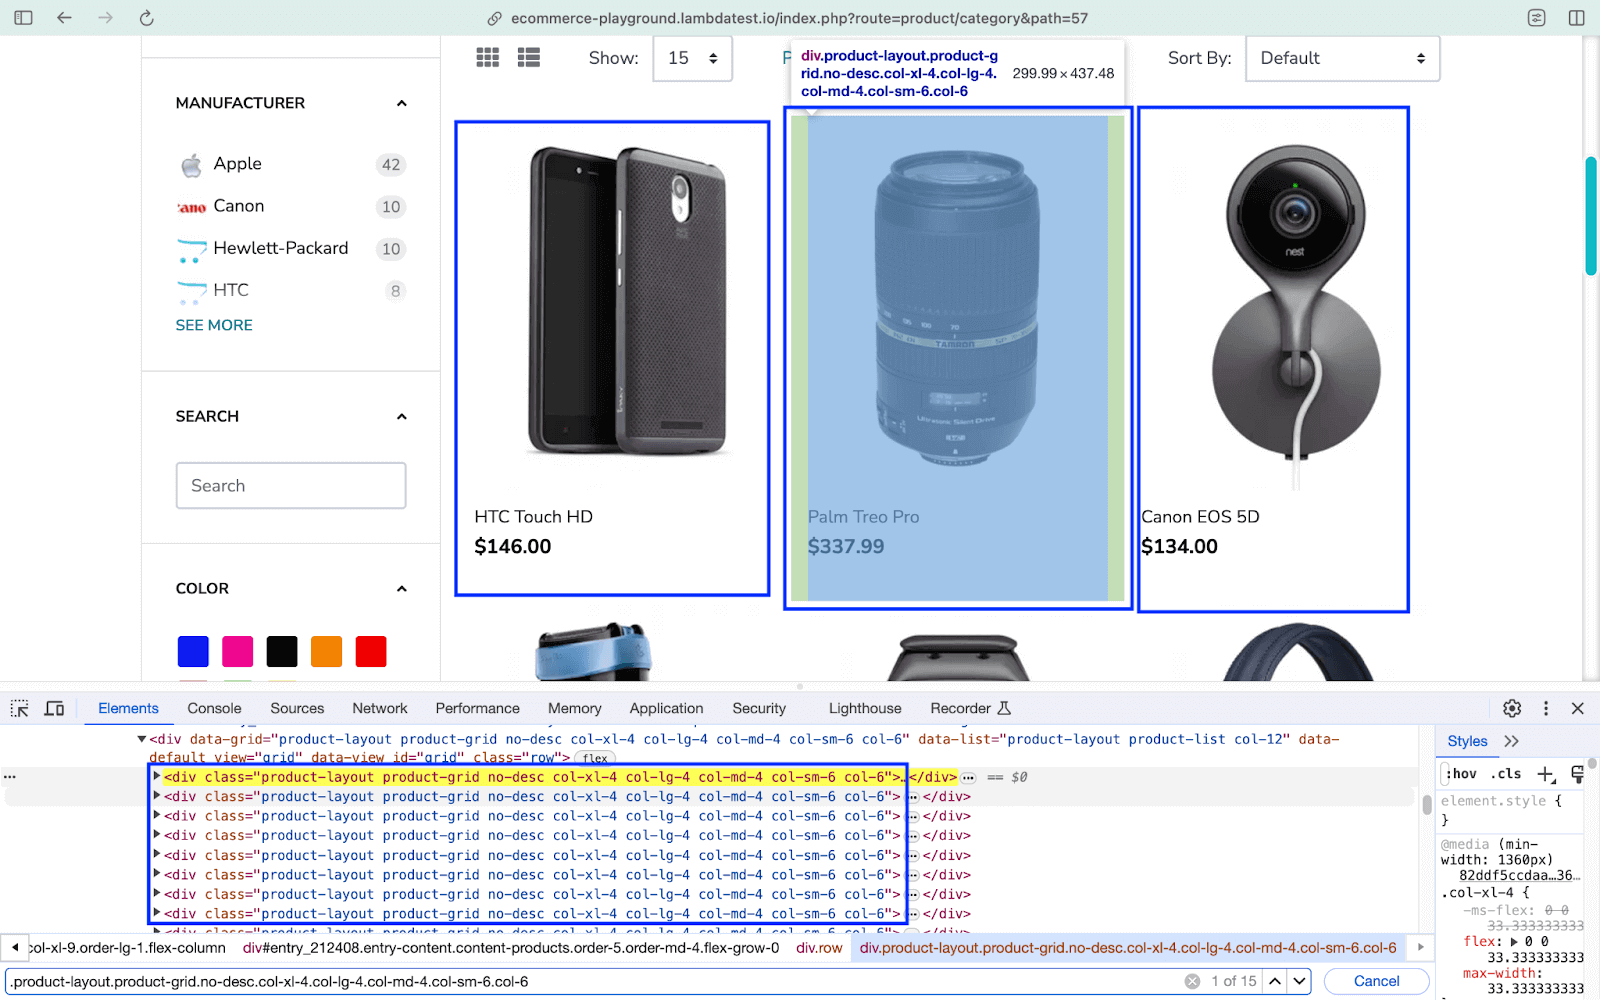Open the Security tab
The image size is (1600, 1000).
(759, 708)
